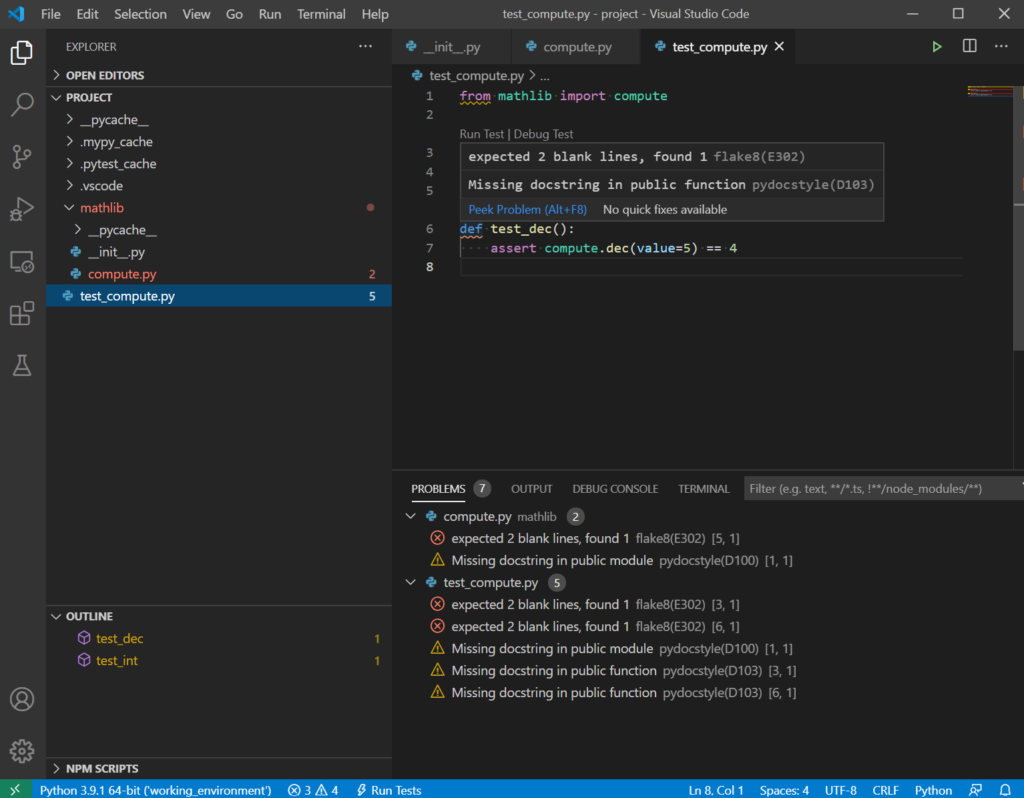Image resolution: width=1024 pixels, height=798 pixels.
Task: Expand the .vscode folder
Action: (x=101, y=186)
